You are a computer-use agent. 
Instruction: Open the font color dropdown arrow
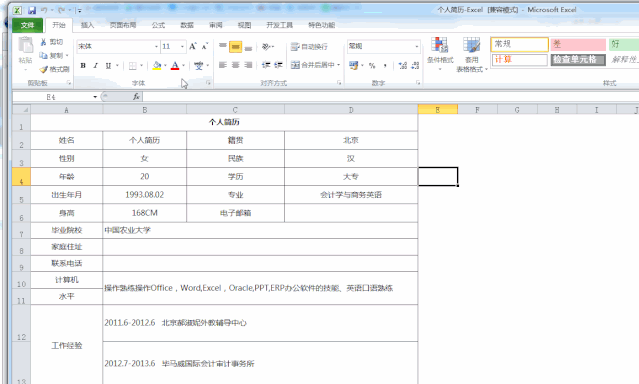(x=183, y=65)
